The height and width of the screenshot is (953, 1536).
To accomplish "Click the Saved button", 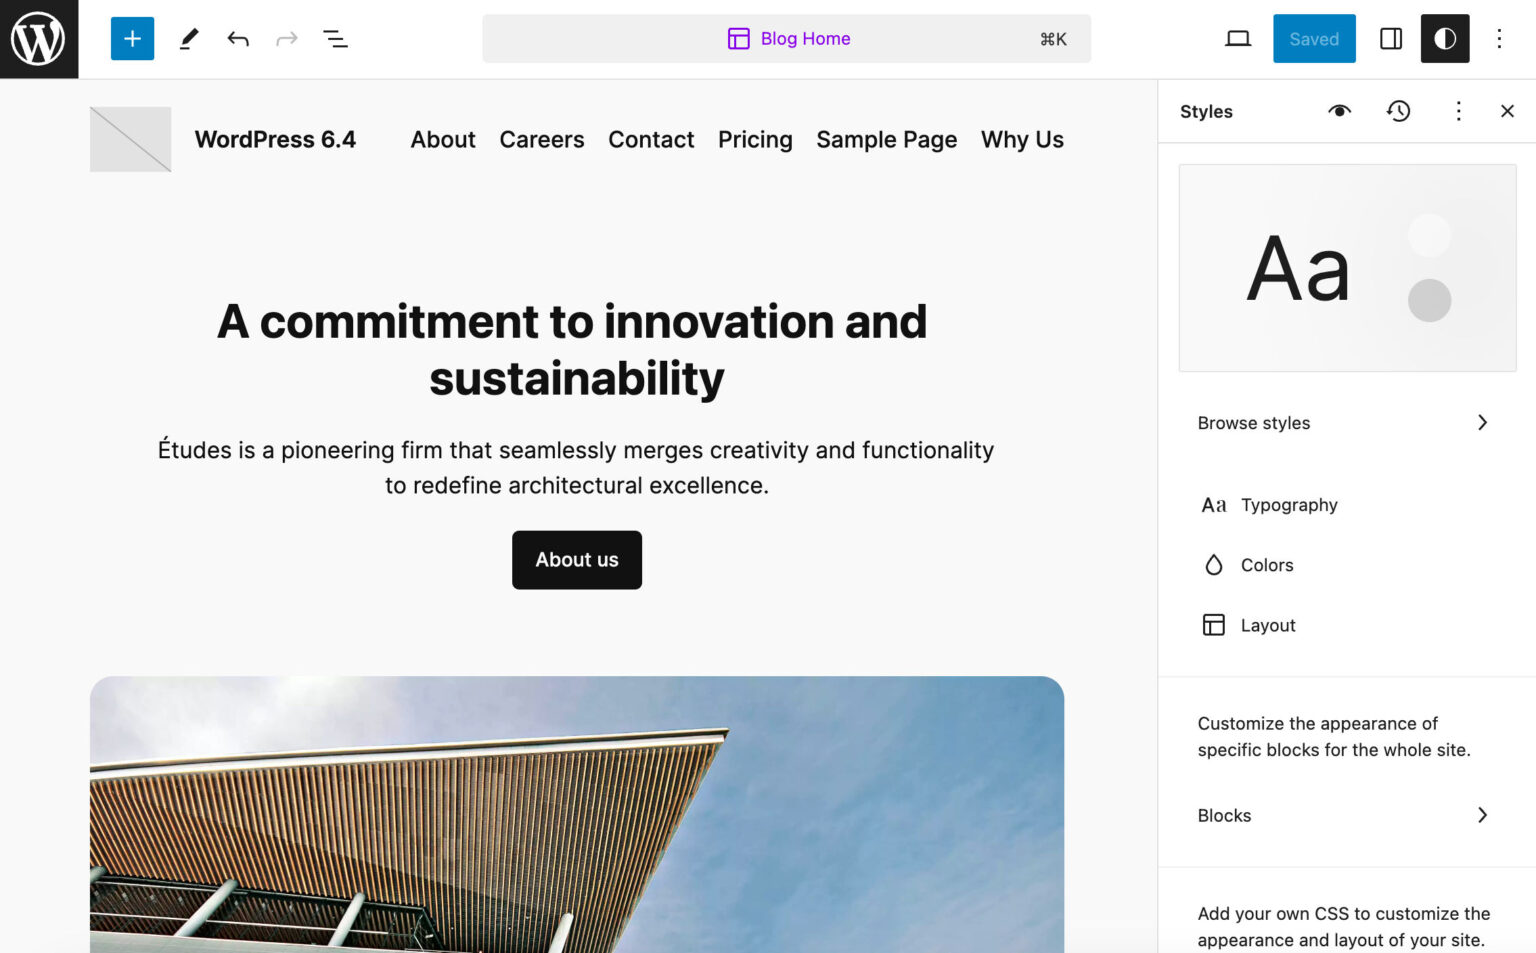I will [x=1314, y=39].
